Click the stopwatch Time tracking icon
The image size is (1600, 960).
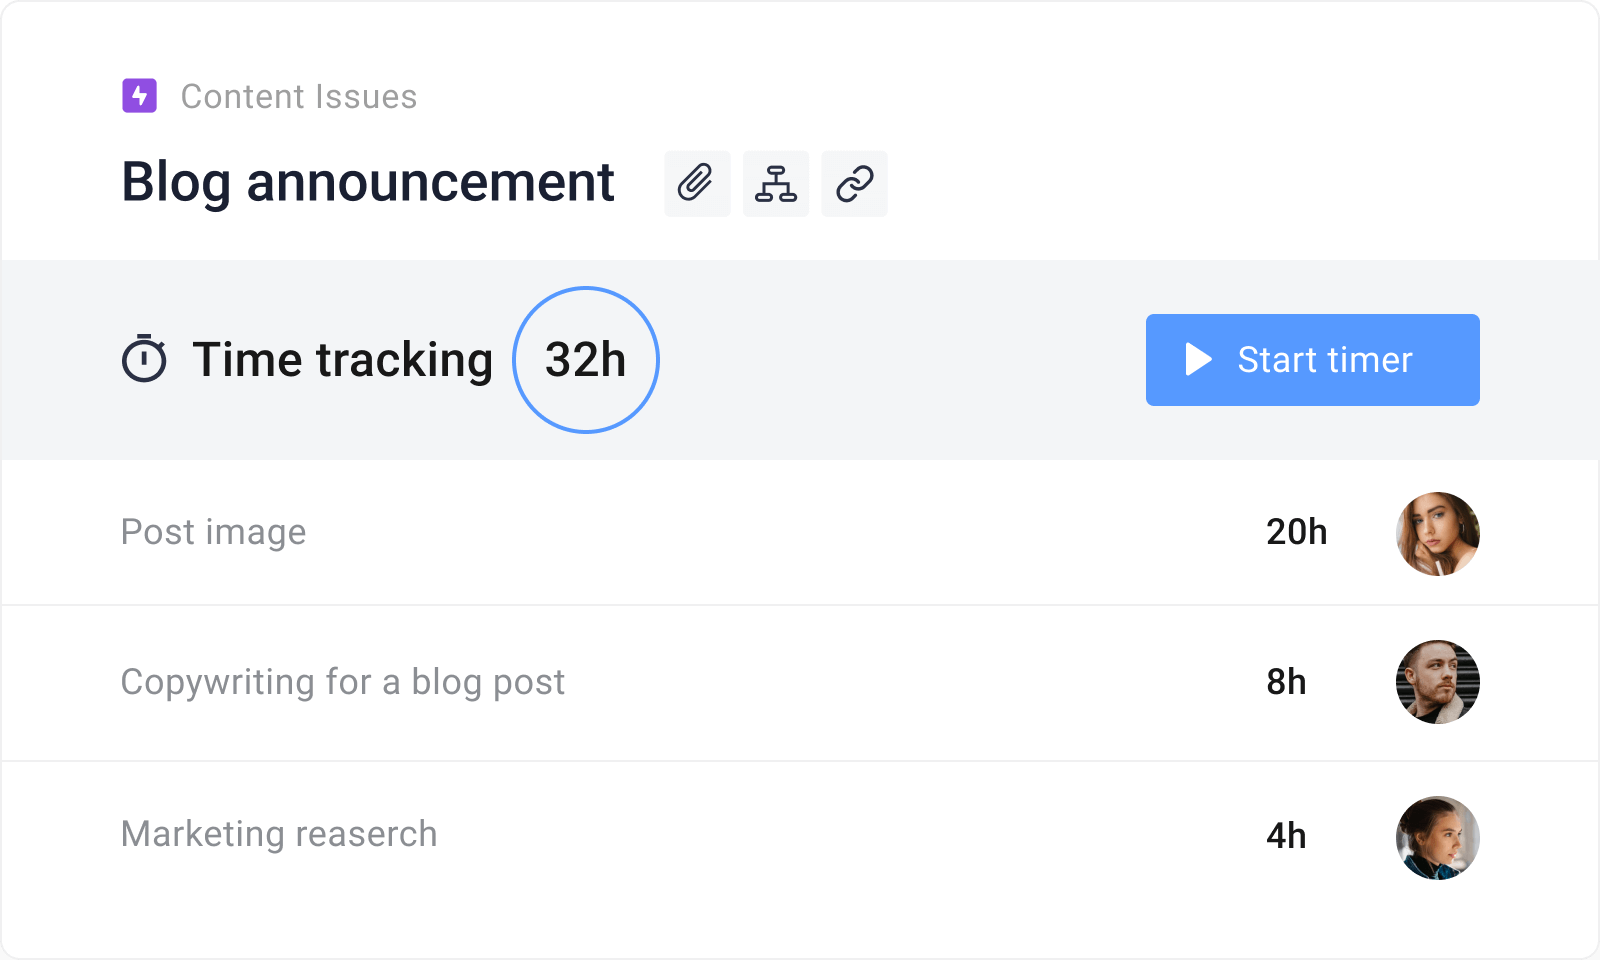coord(146,359)
